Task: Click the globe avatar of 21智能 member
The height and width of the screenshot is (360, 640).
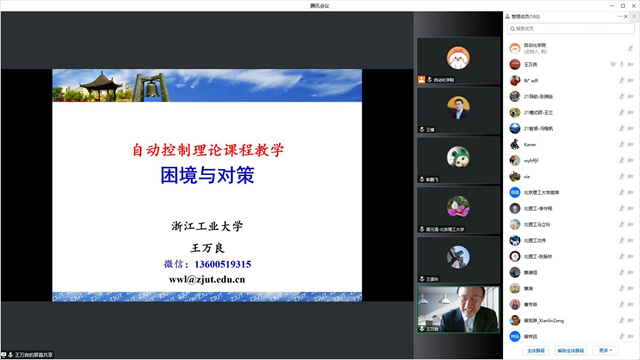Action: coord(515,128)
